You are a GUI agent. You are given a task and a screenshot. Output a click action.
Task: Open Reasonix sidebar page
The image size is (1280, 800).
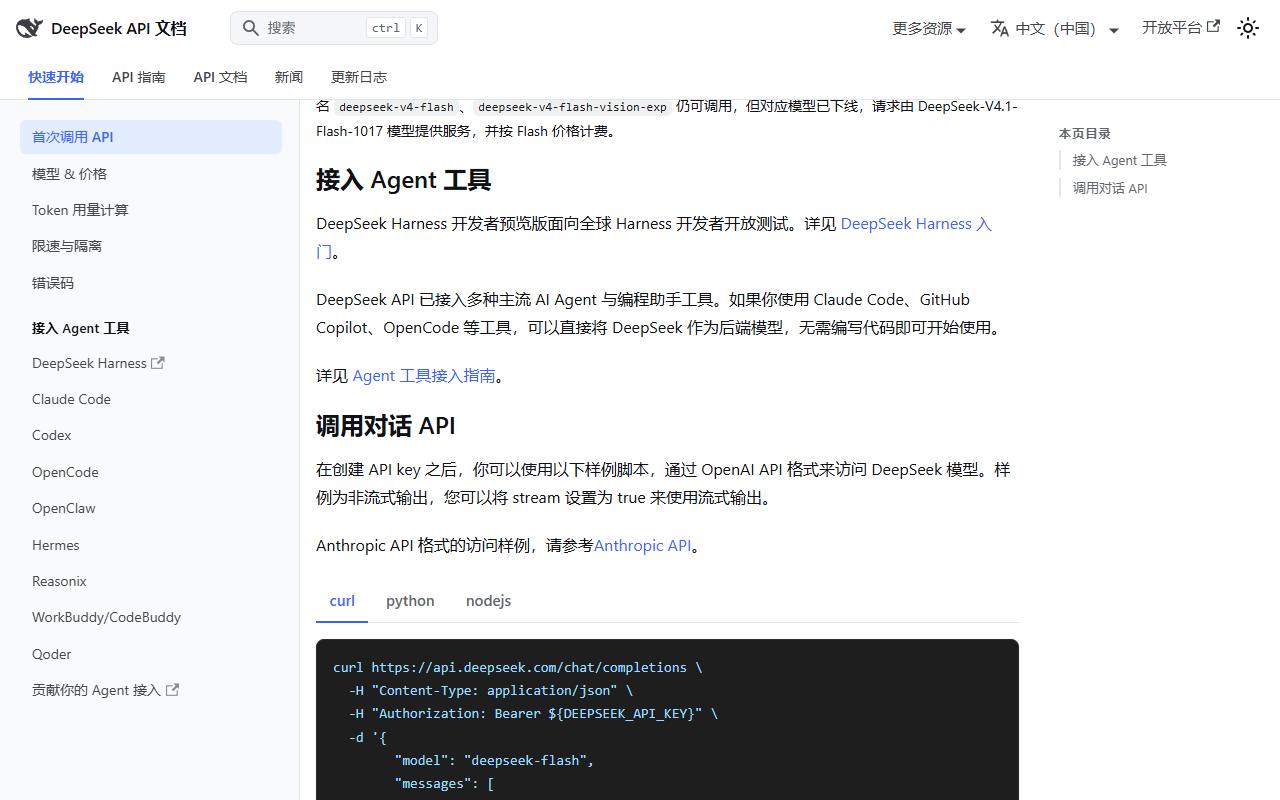click(151, 581)
